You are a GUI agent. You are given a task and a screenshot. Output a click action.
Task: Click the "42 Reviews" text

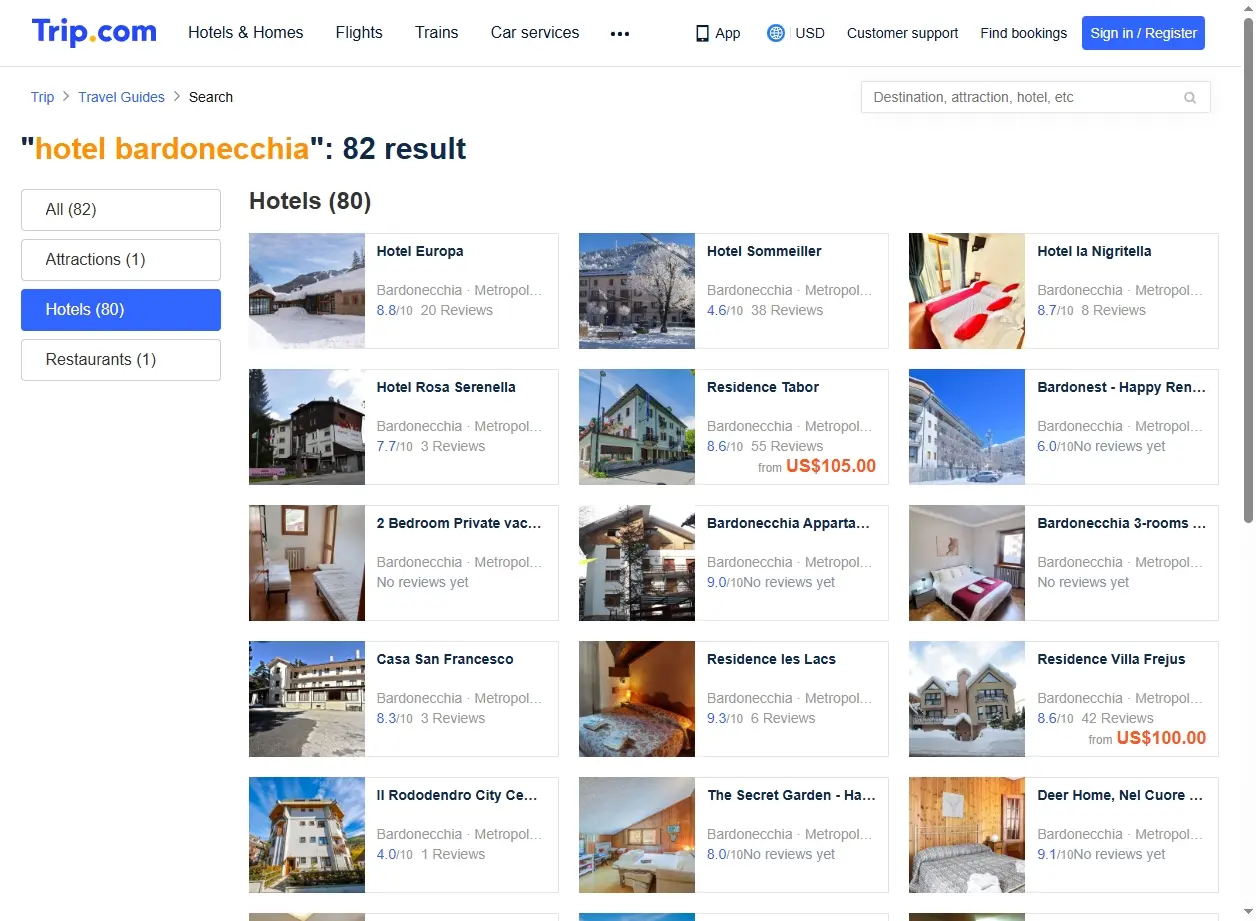(1117, 718)
